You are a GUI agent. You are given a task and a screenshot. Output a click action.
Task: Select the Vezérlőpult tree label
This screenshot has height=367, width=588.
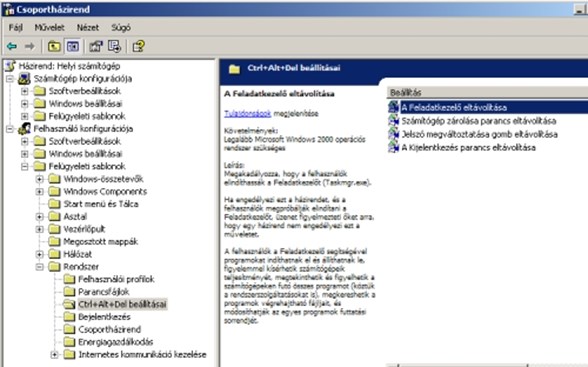[84, 229]
